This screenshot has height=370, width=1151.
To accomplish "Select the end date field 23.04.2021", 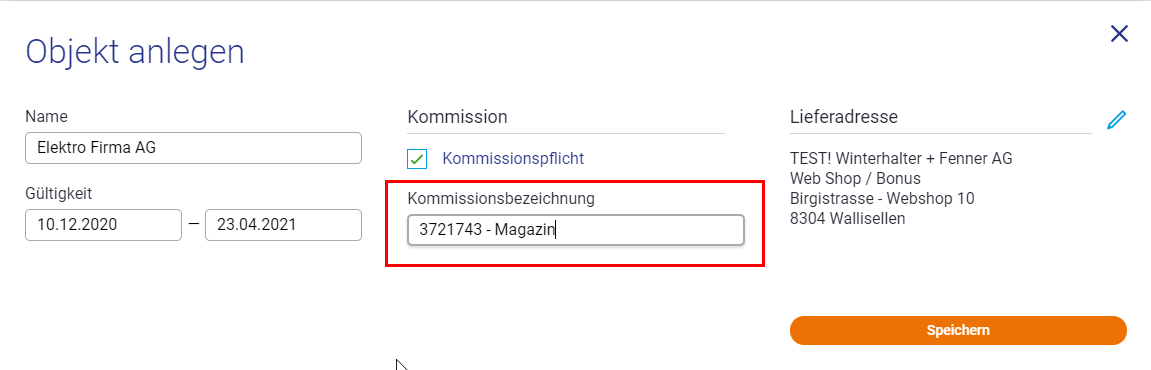I will coord(283,225).
